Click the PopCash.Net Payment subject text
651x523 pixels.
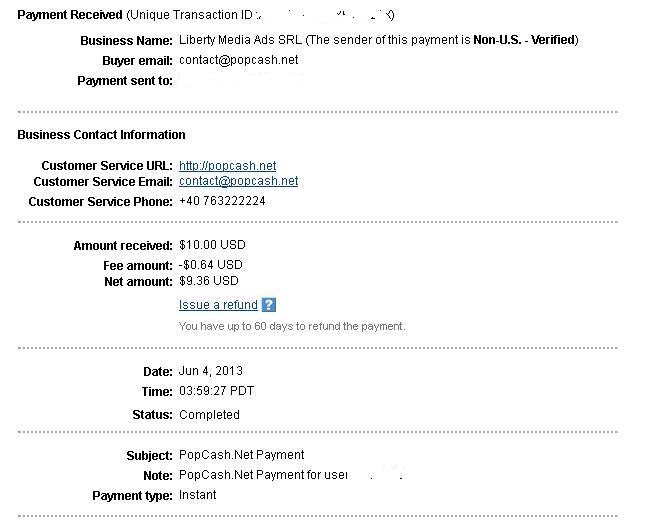click(x=242, y=455)
